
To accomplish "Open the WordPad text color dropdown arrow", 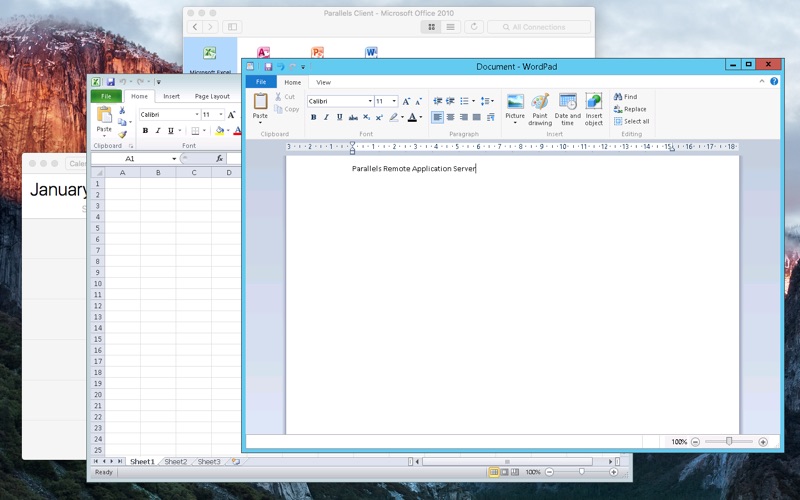I will 420,117.
